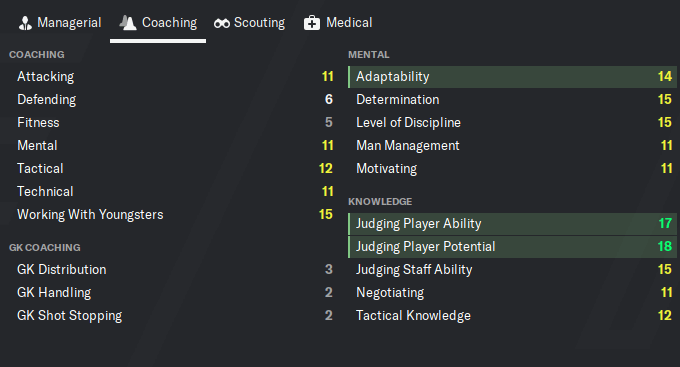
Task: Select the Judging Player Potential row
Action: point(512,247)
